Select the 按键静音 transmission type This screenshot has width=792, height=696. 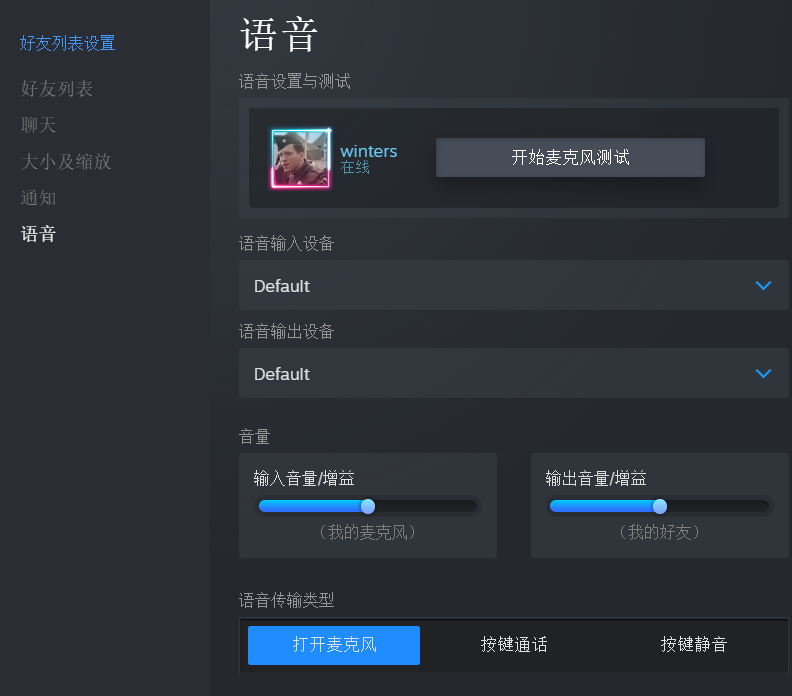click(x=694, y=645)
